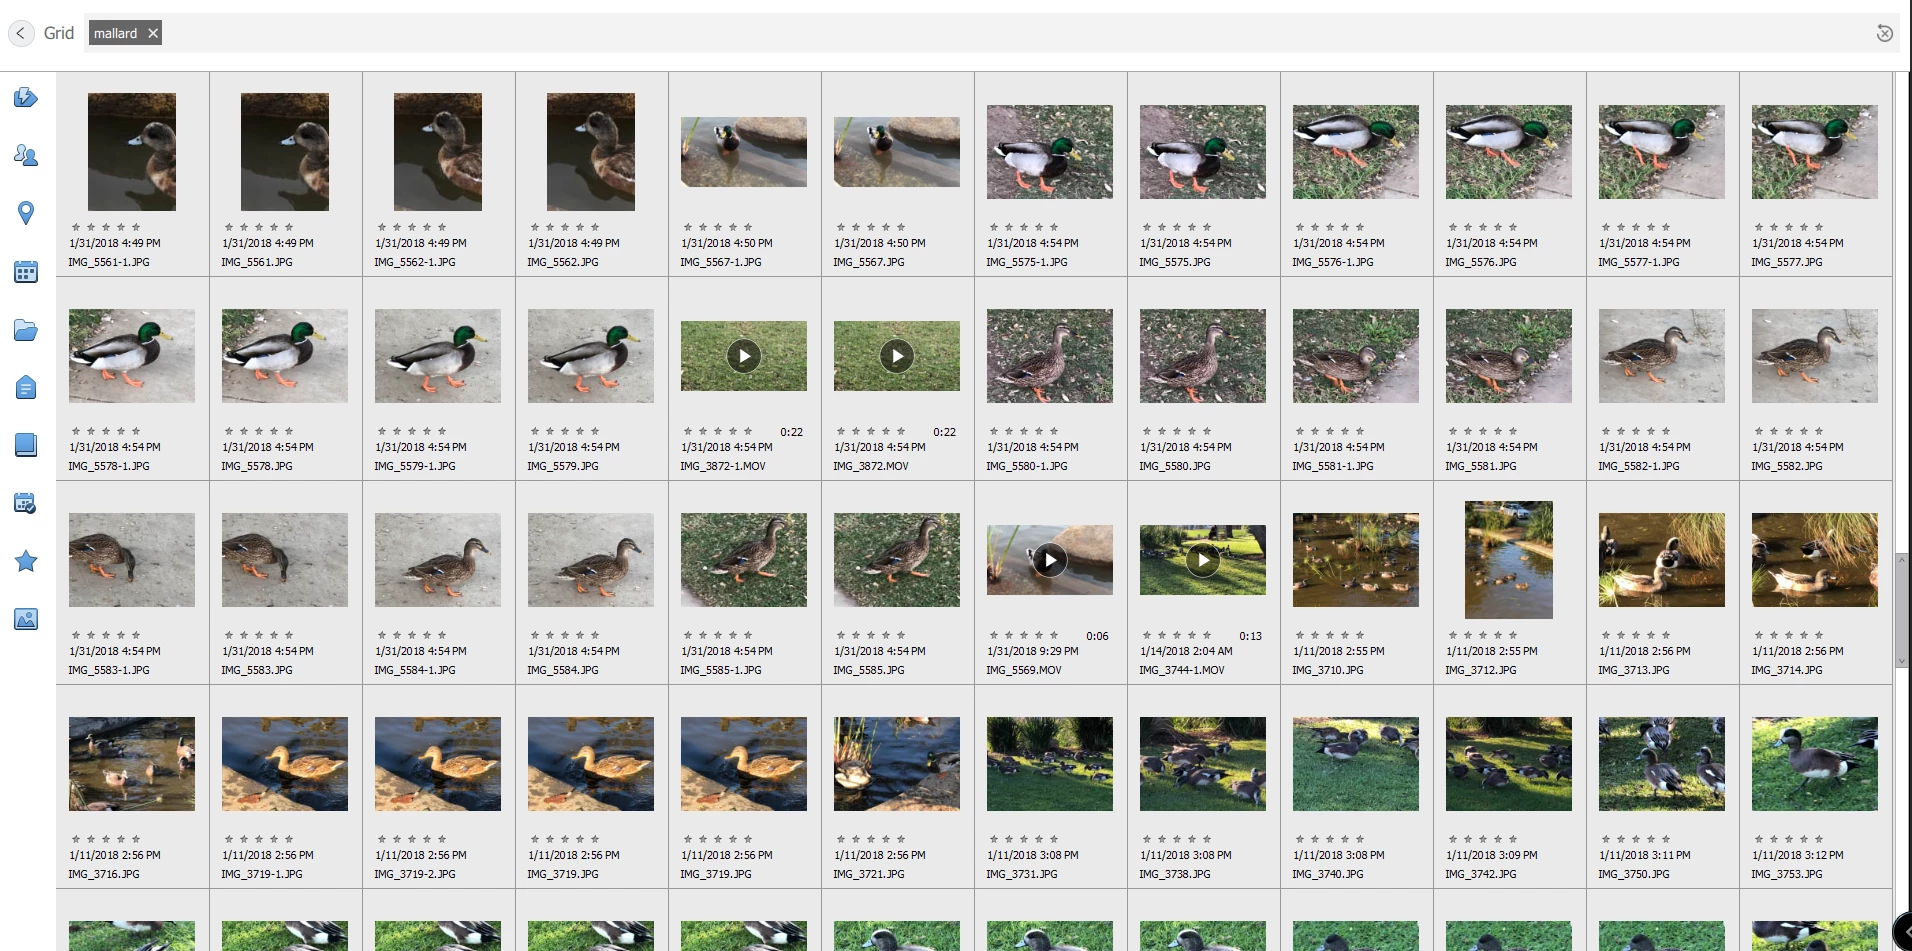Image resolution: width=1912 pixels, height=951 pixels.
Task: Select thumbnail IMG_5582.JPG
Action: coord(1815,356)
